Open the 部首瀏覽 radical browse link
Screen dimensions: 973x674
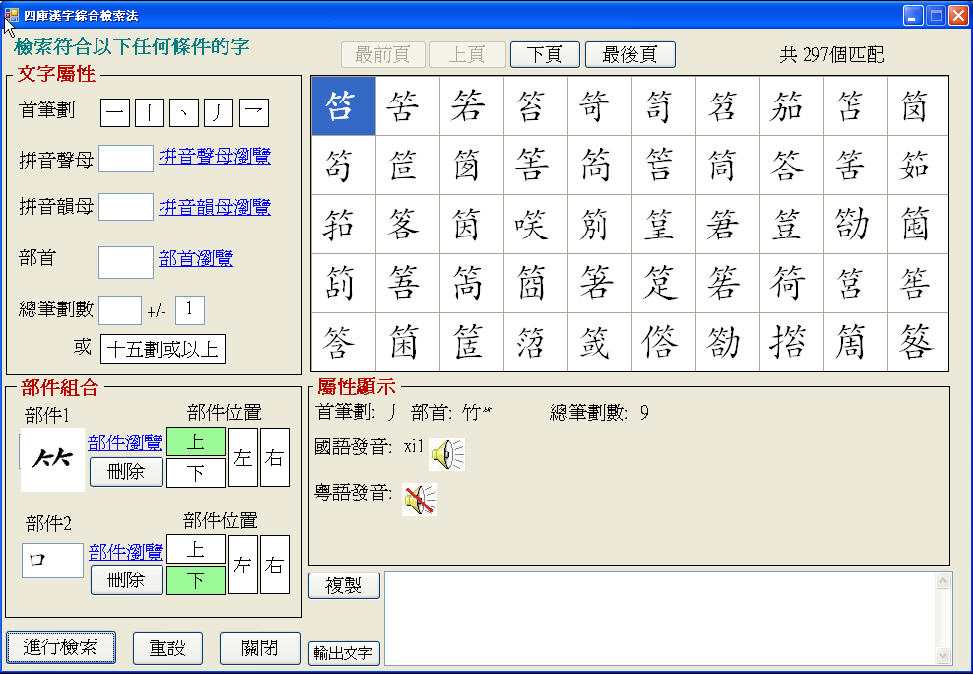196,259
